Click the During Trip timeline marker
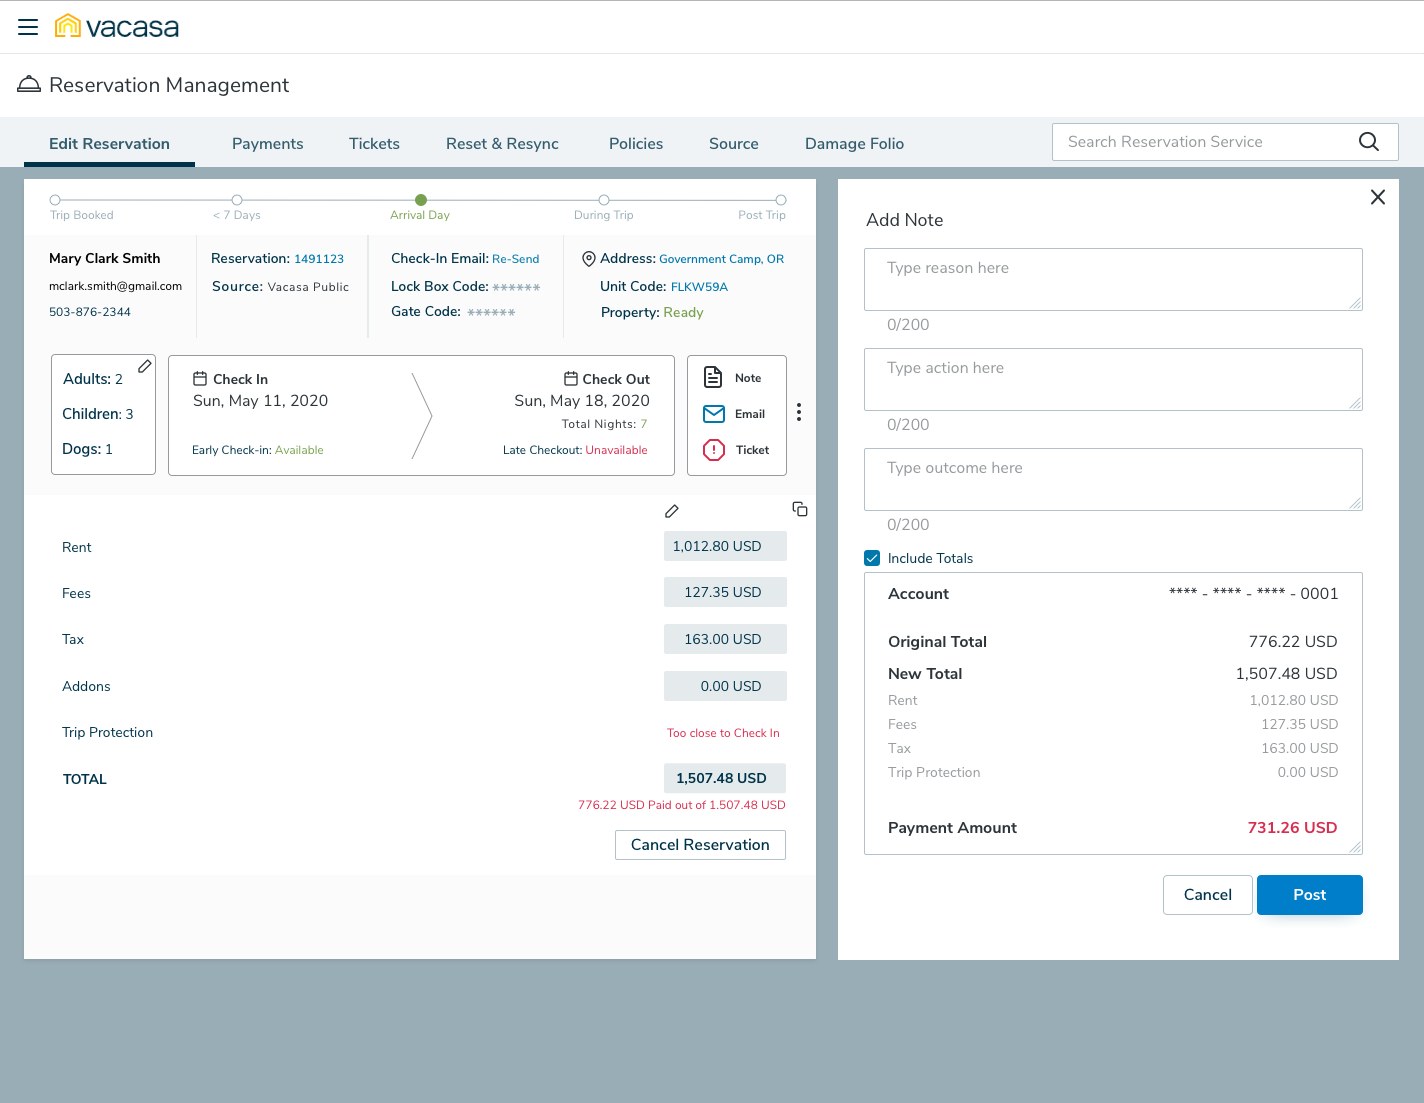Viewport: 1424px width, 1103px height. tap(604, 200)
